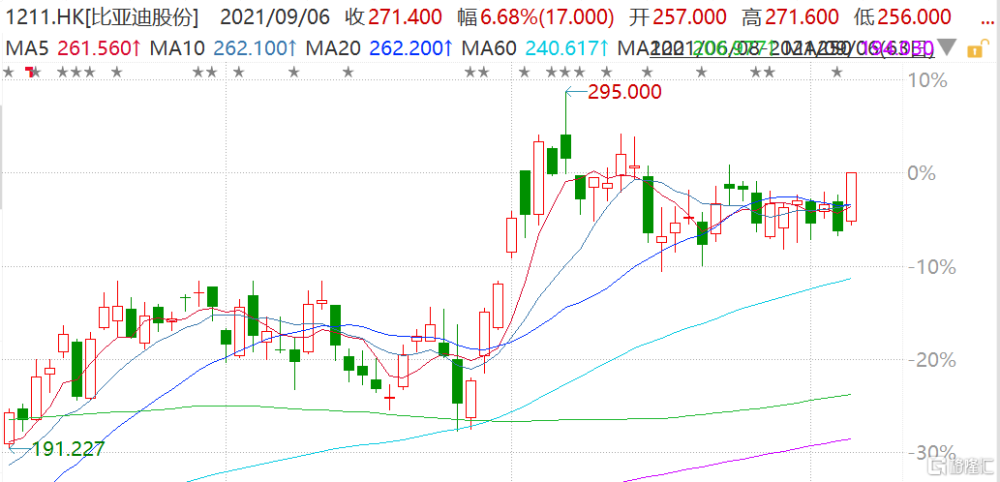Select the MA60 indicator label
The image size is (1000, 482).
pyautogui.click(x=489, y=48)
